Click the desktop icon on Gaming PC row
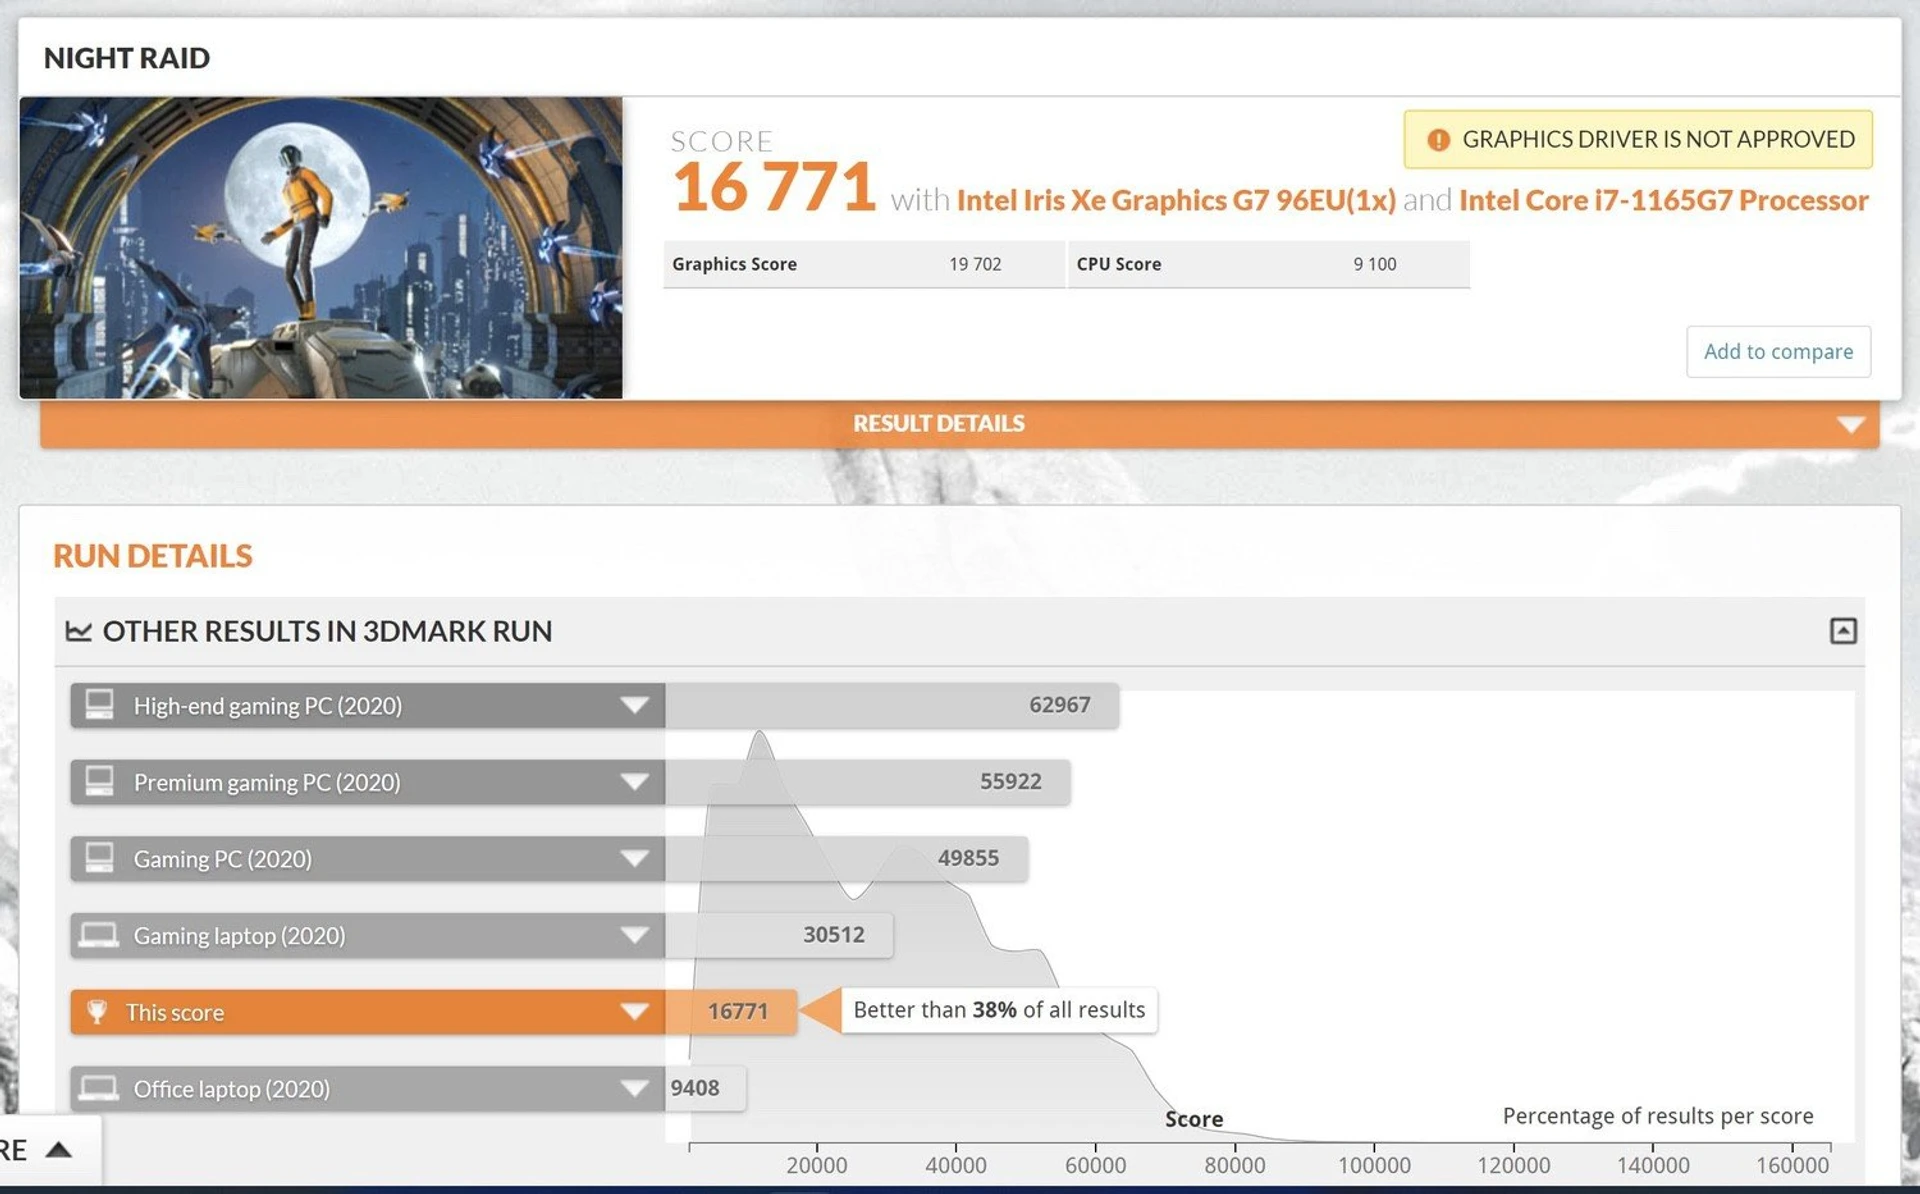 [x=99, y=857]
